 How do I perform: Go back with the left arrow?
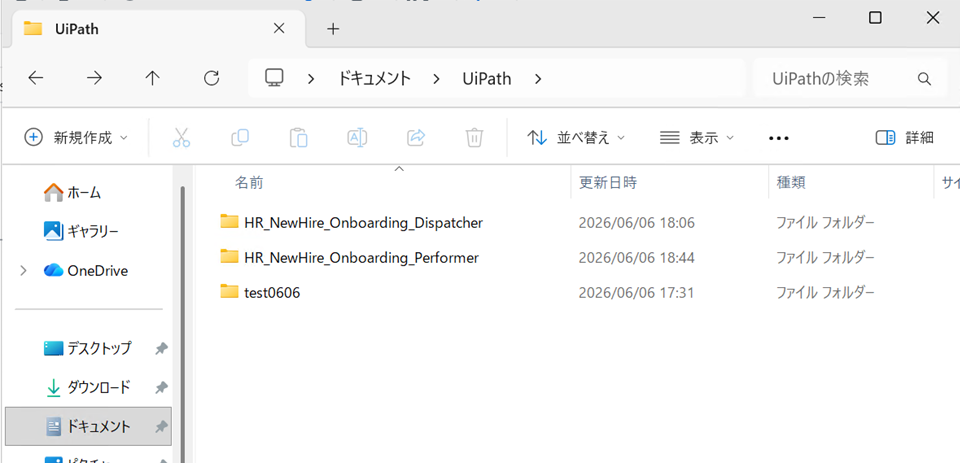click(x=36, y=78)
